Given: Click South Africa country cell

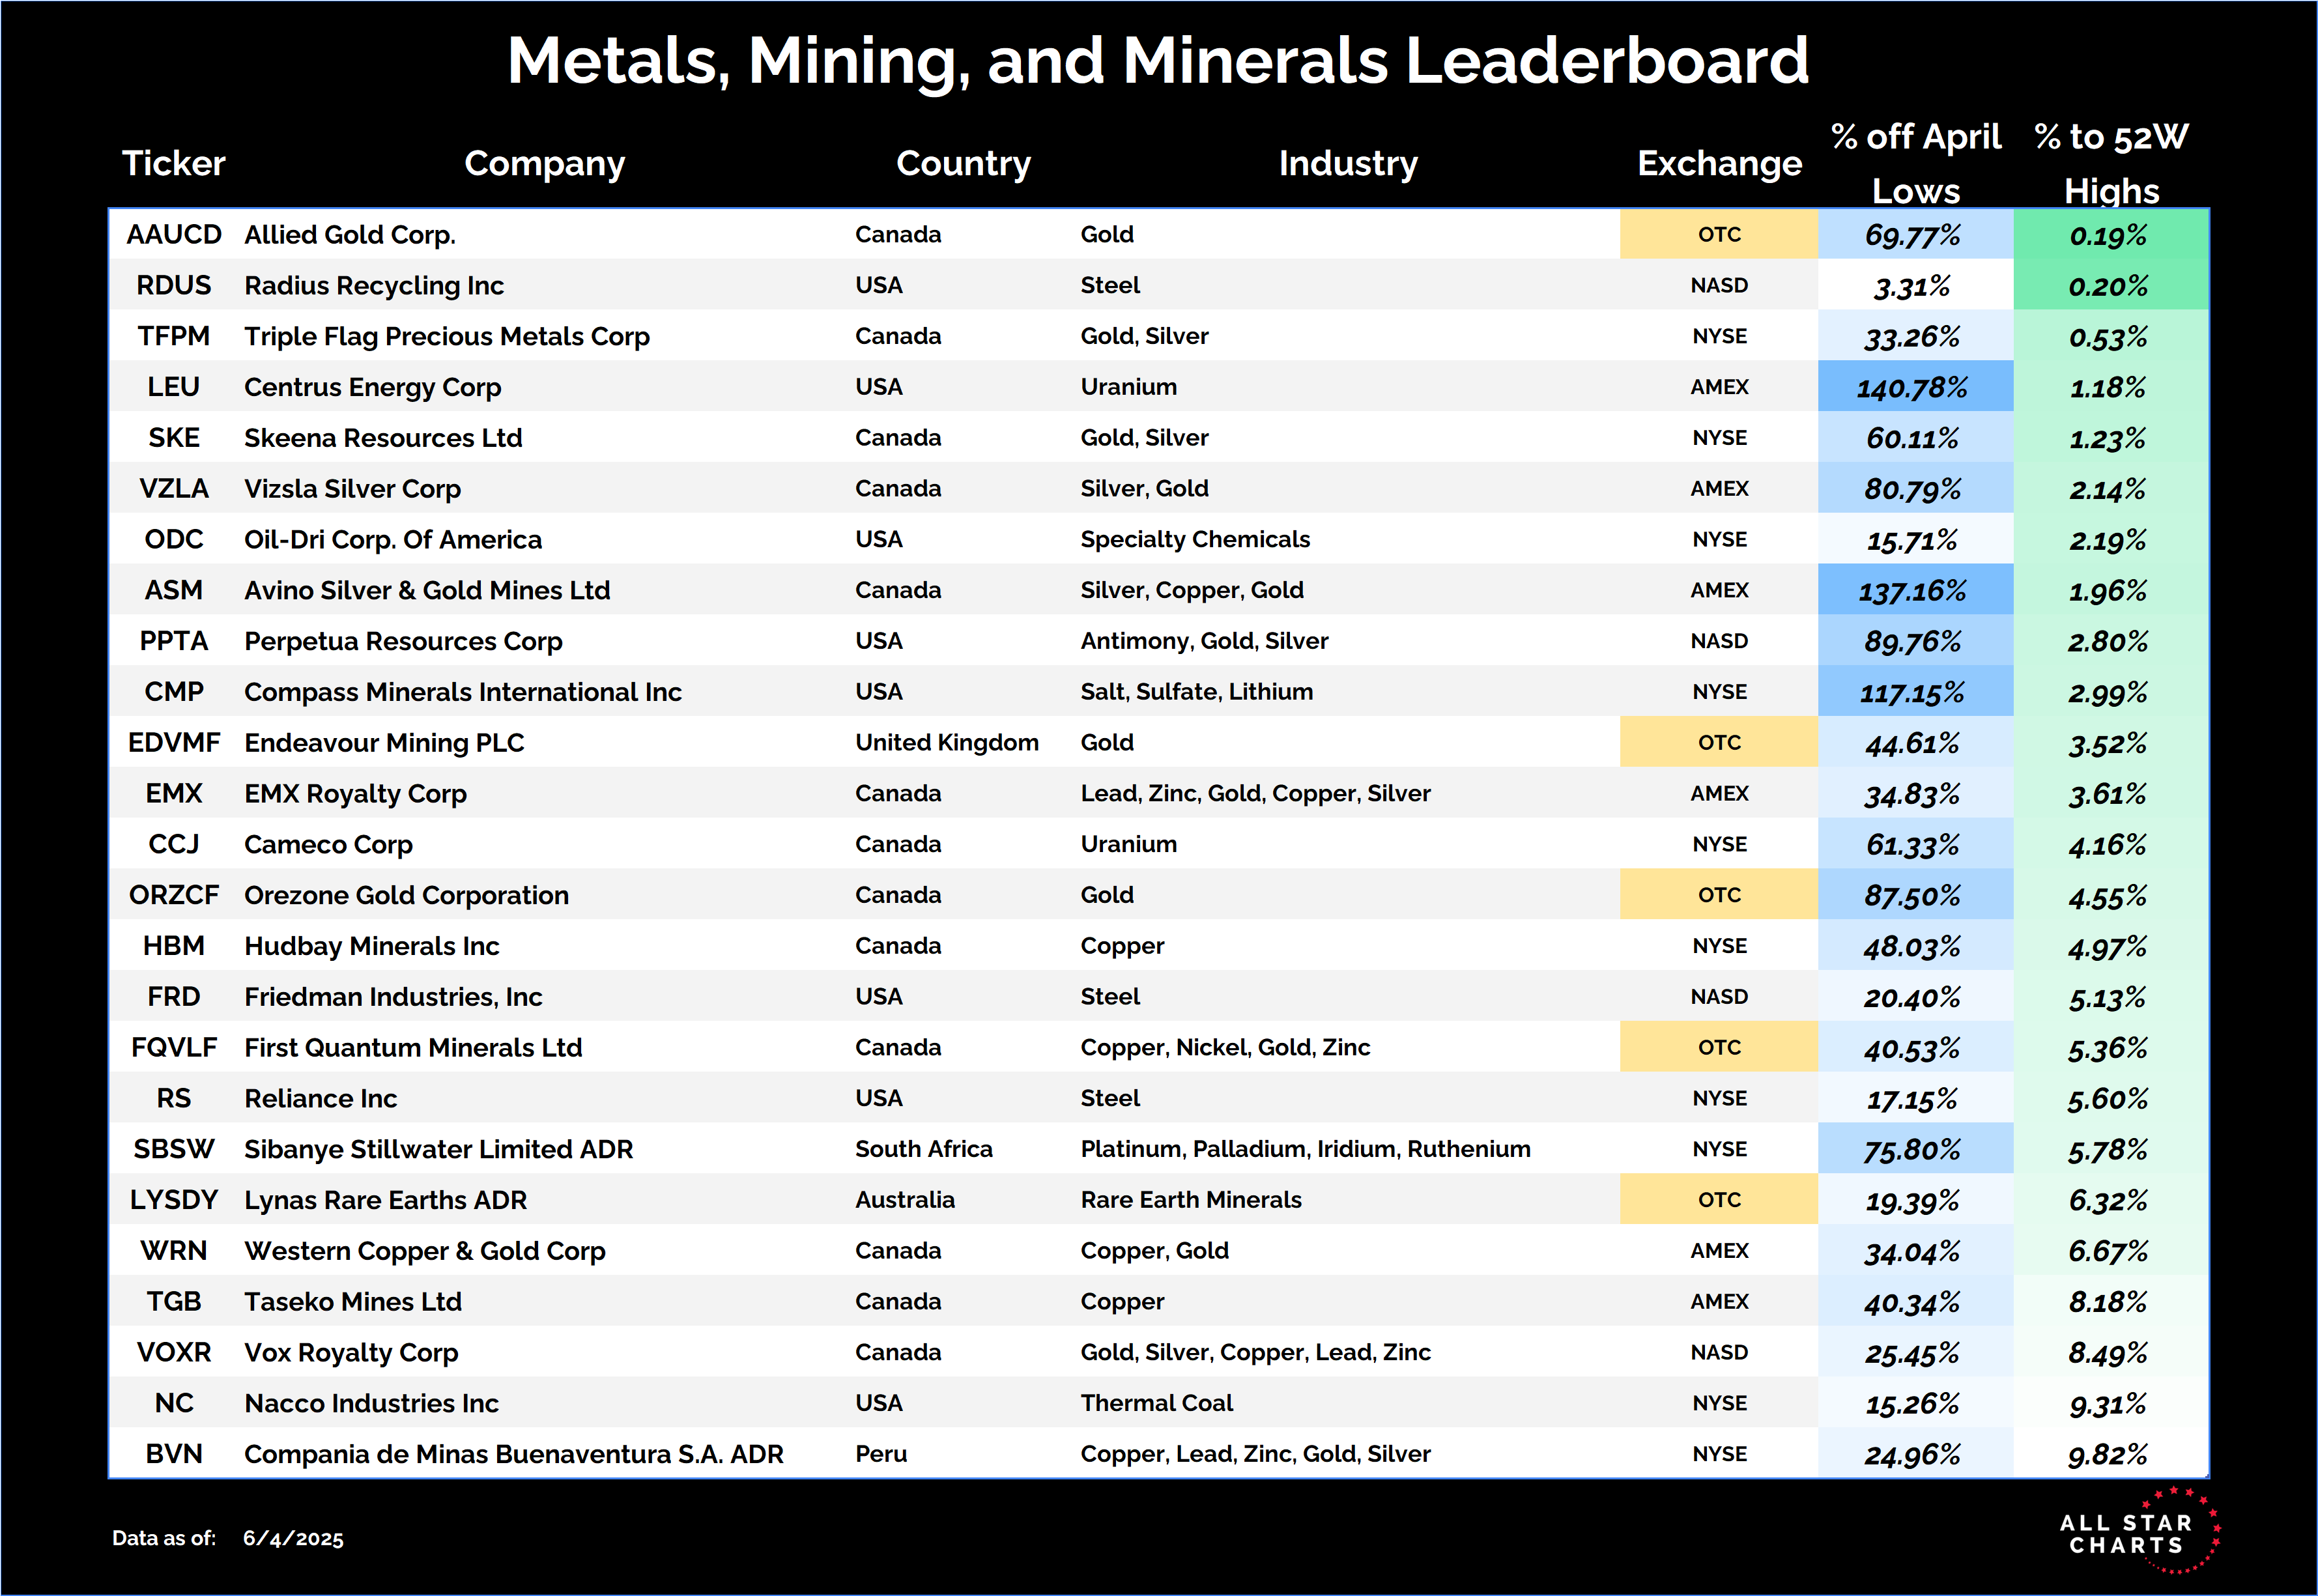Looking at the screenshot, I should point(923,1149).
